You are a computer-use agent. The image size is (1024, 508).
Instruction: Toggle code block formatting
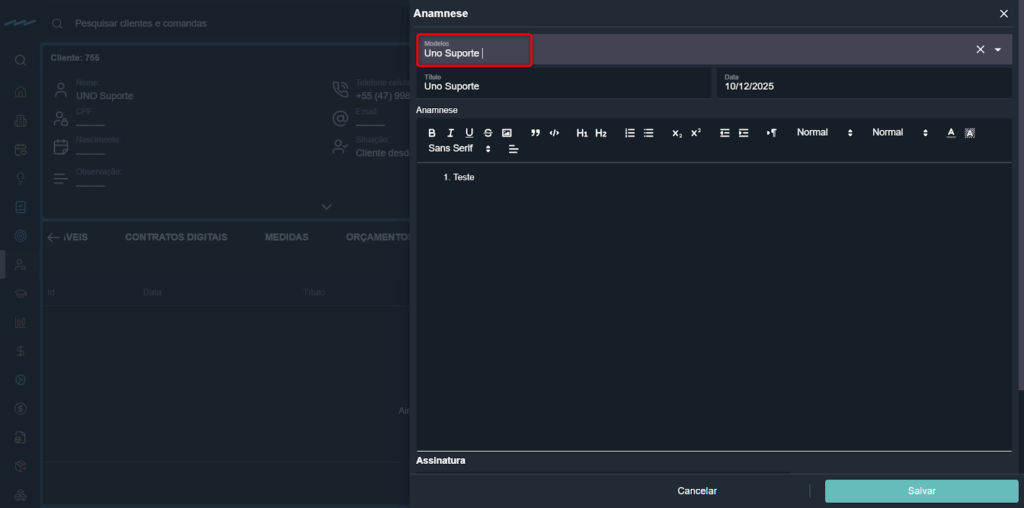pyautogui.click(x=554, y=133)
